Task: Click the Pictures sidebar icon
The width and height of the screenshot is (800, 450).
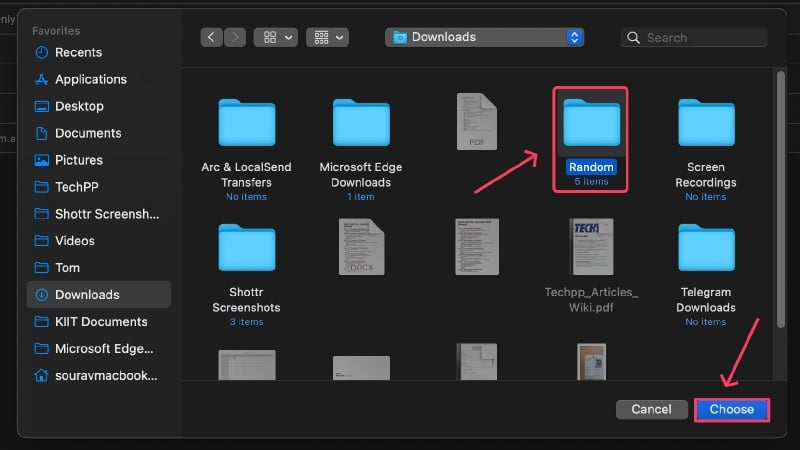Action: [x=41, y=160]
